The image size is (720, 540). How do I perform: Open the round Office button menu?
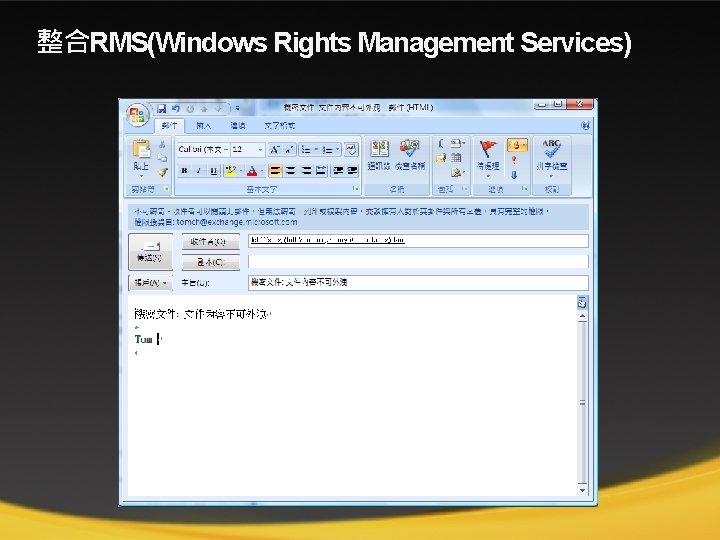click(x=138, y=115)
